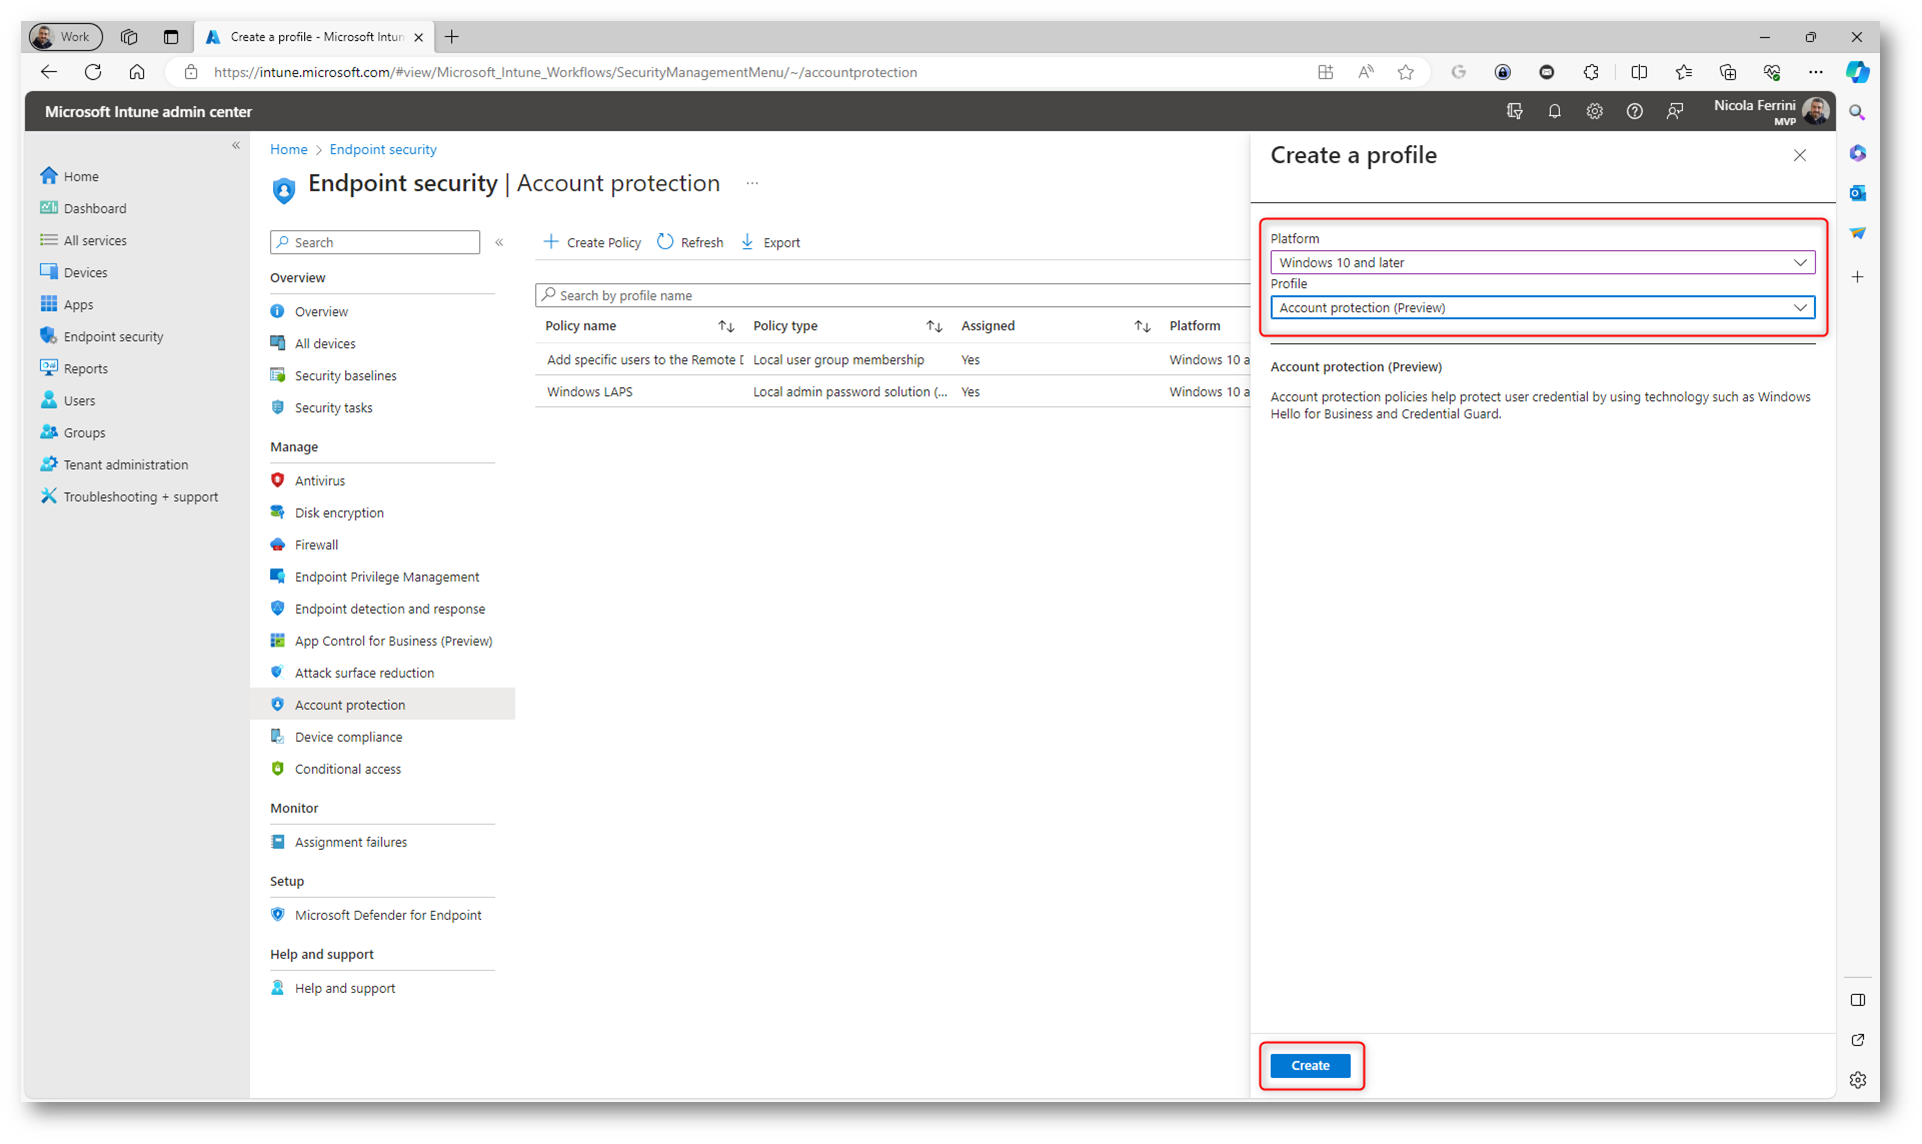Click the Refresh toolbar button
This screenshot has height=1144, width=1922.
tap(690, 242)
